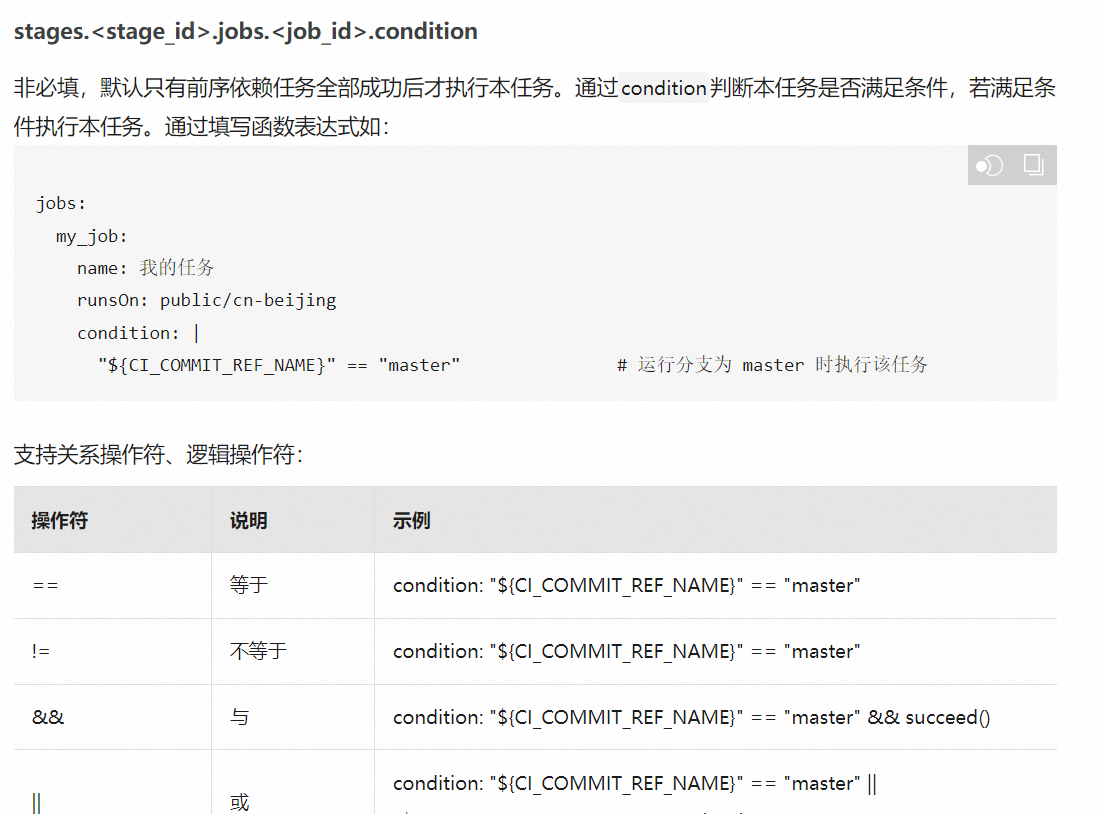Click the master branch comment in the code
1104x814 pixels.
772,365
